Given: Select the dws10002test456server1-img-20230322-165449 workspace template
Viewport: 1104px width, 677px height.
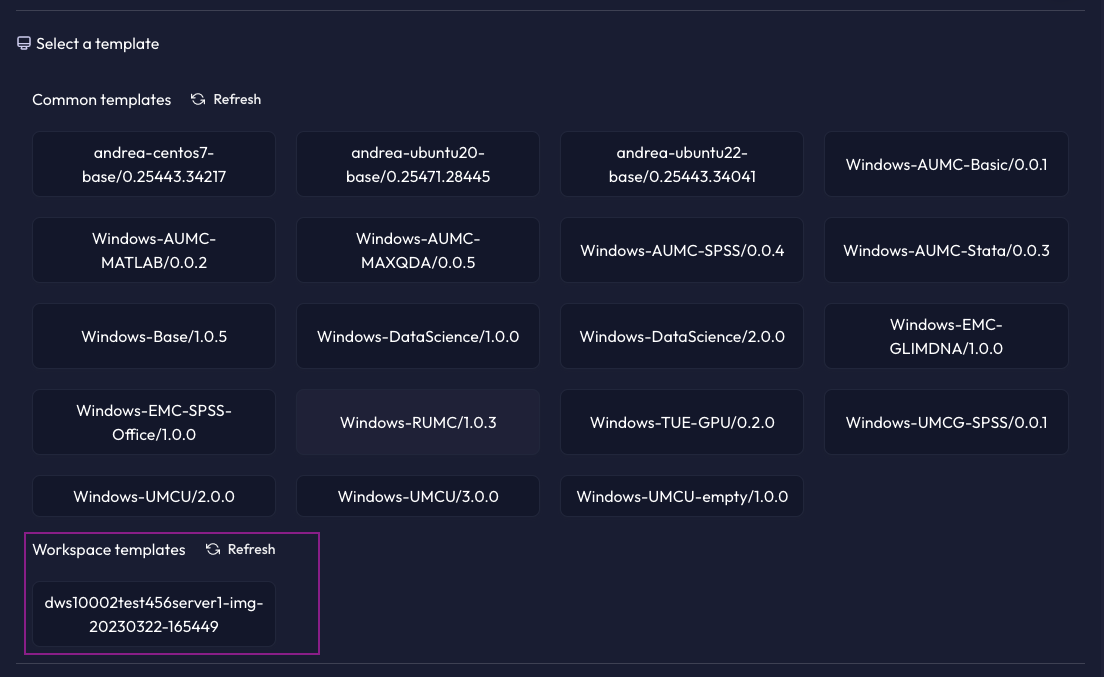Looking at the screenshot, I should tap(153, 614).
